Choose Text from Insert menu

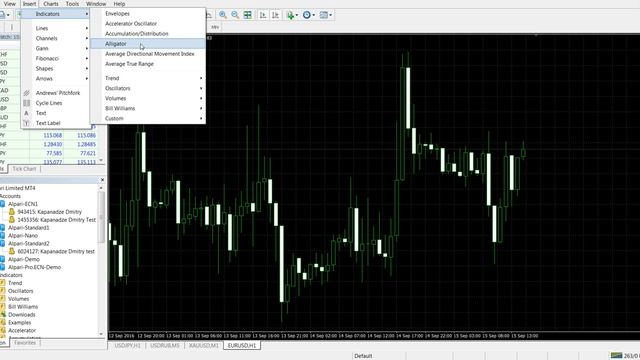pos(56,113)
